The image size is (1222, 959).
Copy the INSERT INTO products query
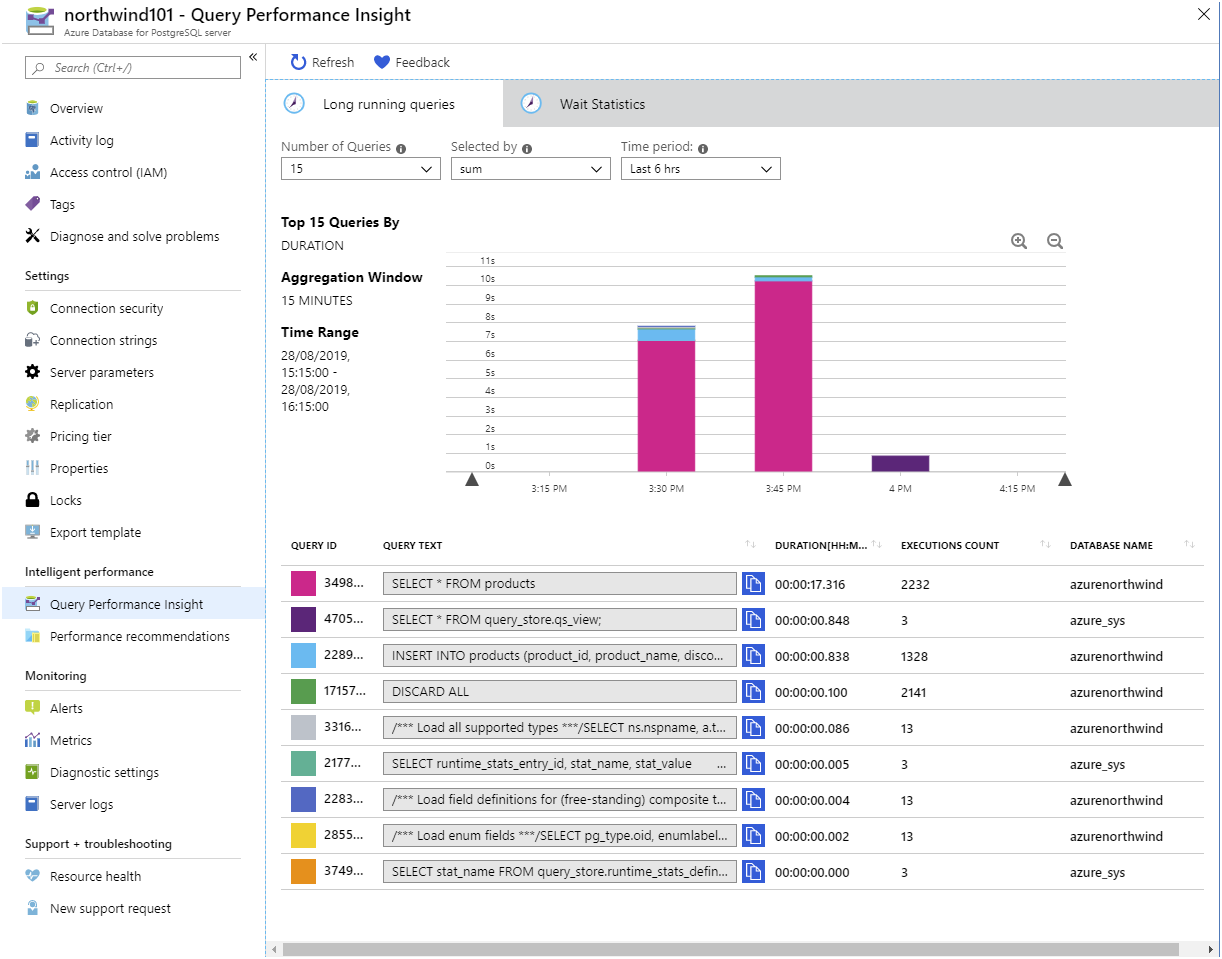point(753,656)
